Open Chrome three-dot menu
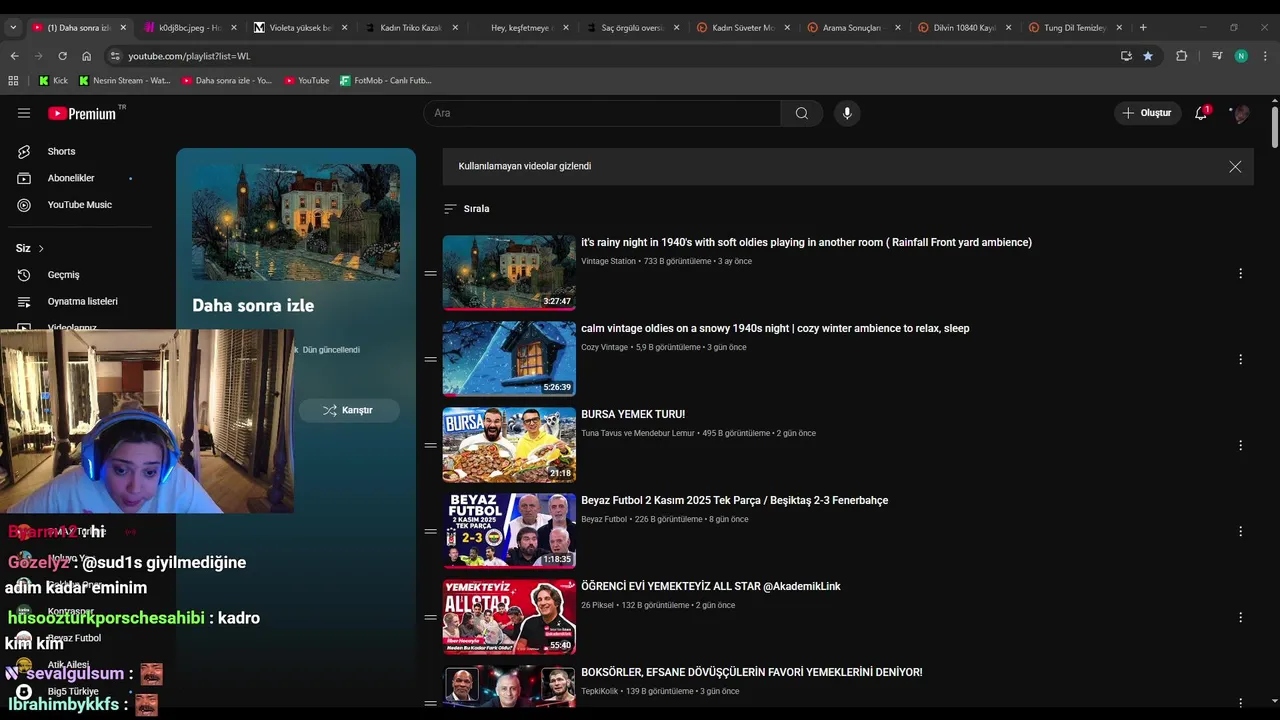Image resolution: width=1280 pixels, height=720 pixels. (x=1265, y=56)
